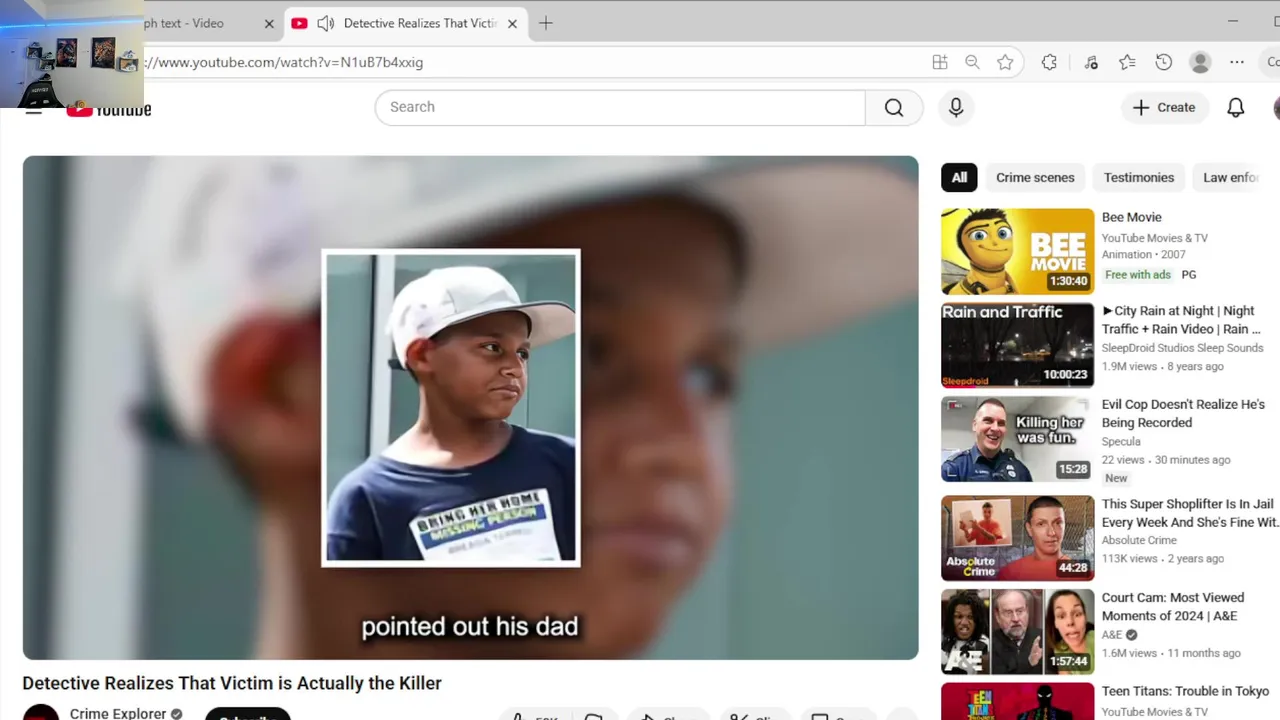Open 'Evil Cop Doesn't Realize He's Being Recorded'

click(x=1183, y=413)
